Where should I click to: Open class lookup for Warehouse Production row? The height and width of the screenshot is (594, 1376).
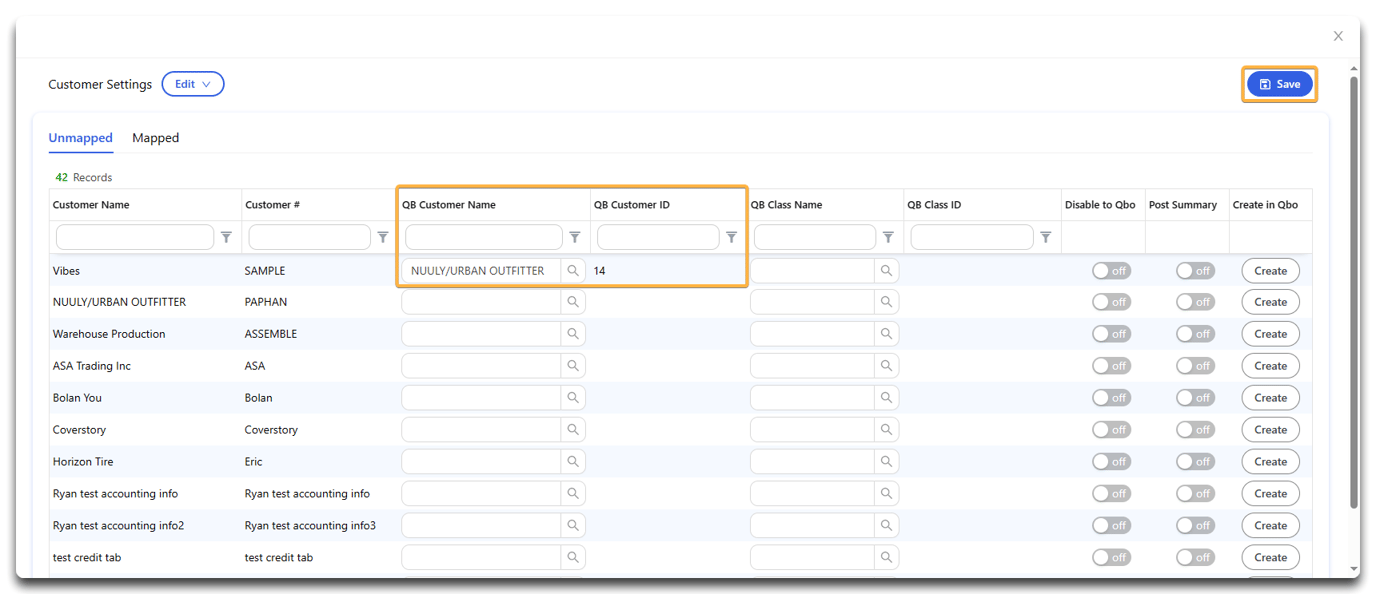886,333
